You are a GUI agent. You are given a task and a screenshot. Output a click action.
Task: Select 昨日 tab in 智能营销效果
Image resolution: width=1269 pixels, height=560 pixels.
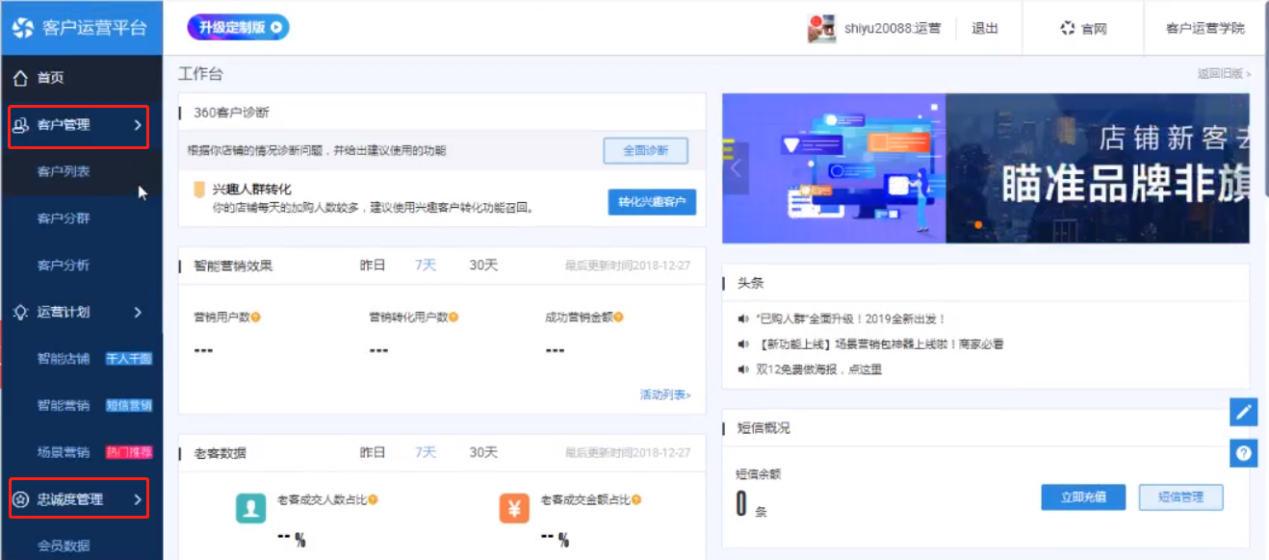tap(372, 265)
